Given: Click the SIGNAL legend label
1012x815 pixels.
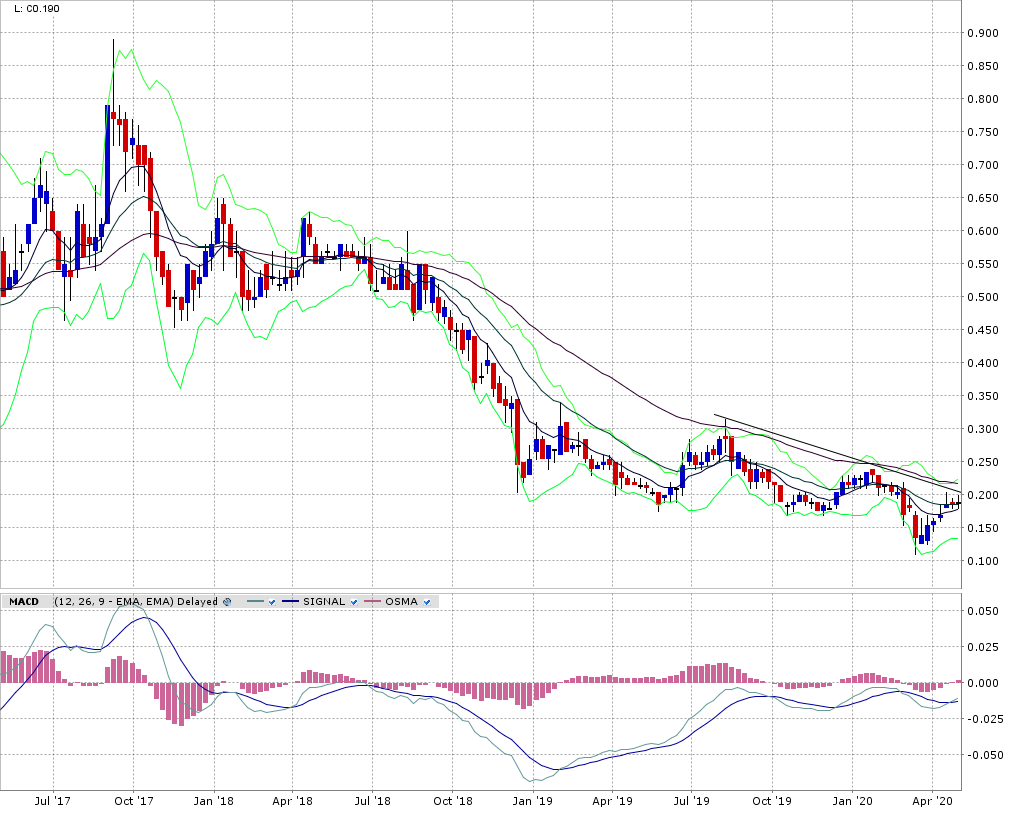Looking at the screenshot, I should pyautogui.click(x=324, y=601).
